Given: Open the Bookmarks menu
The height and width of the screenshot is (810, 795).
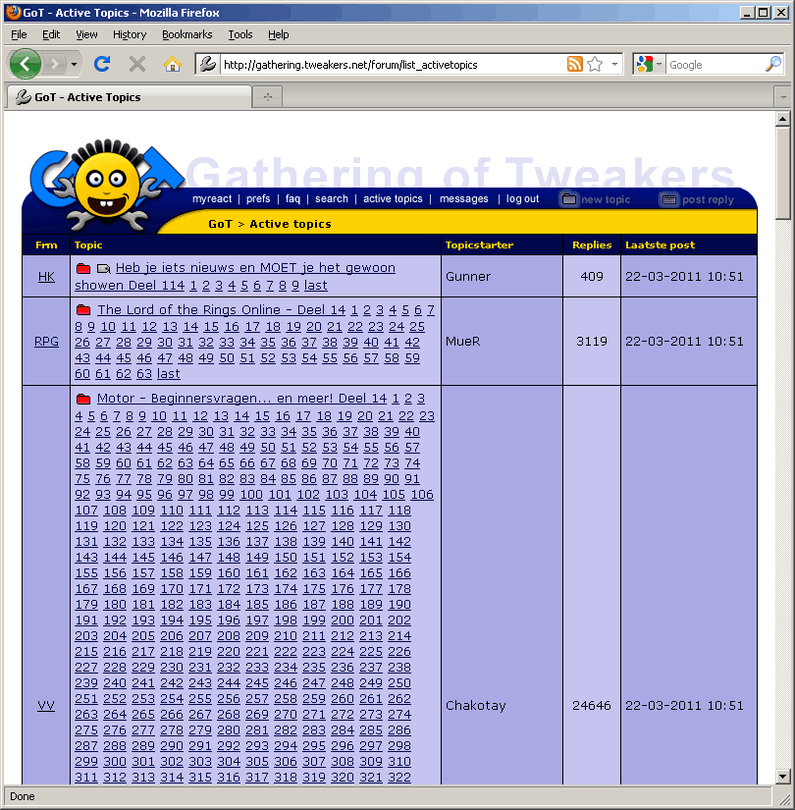Looking at the screenshot, I should click(187, 35).
